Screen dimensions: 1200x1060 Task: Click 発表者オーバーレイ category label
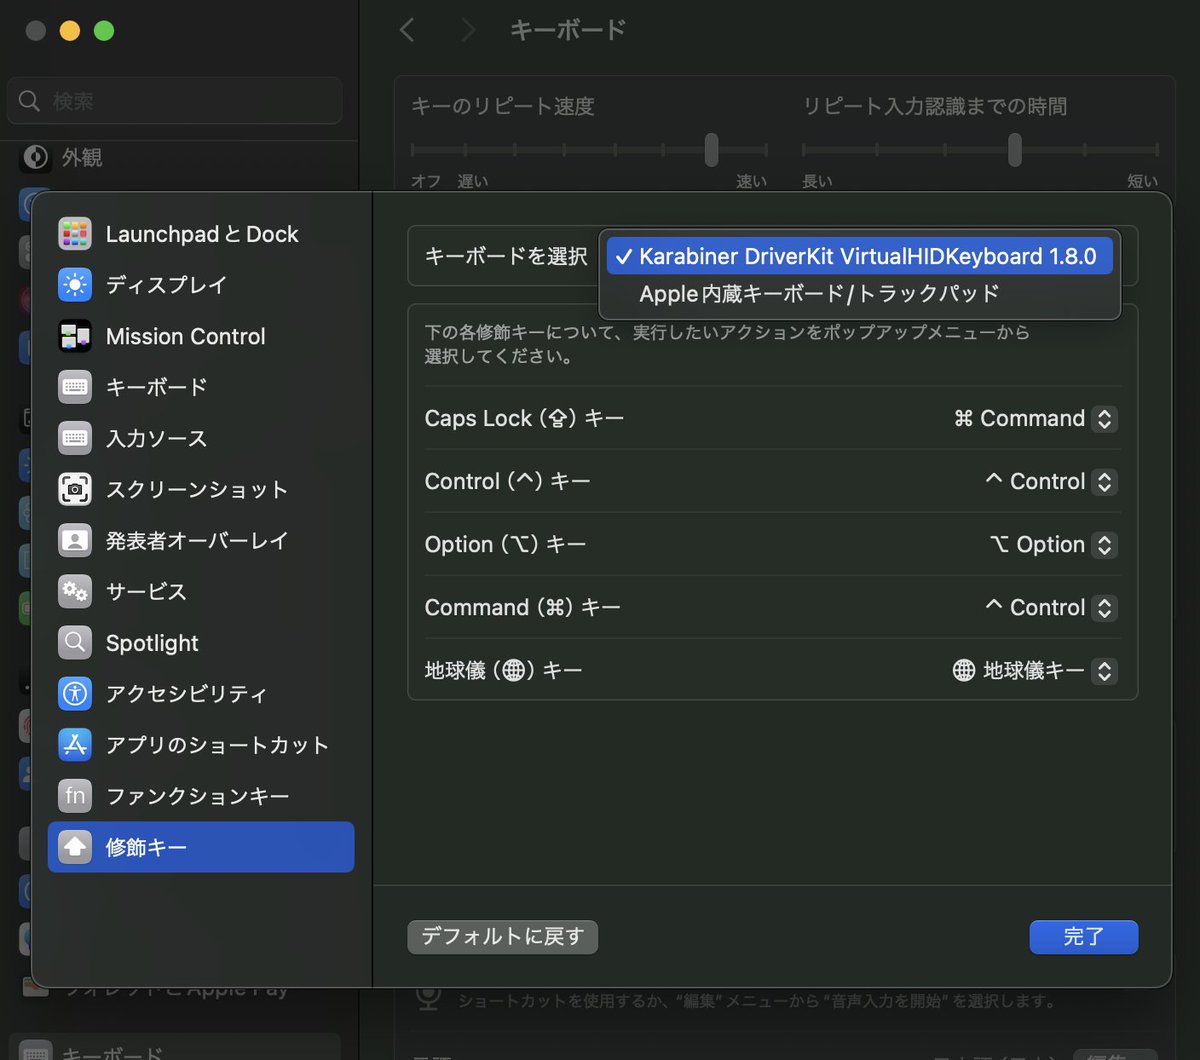pyautogui.click(x=197, y=540)
